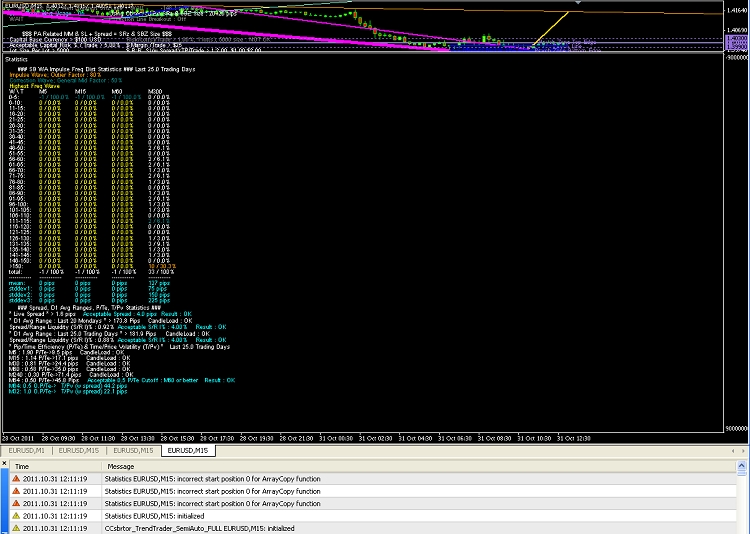Screen dimensions: 750x534
Task: Click the log scrollbar up arrow
Action: point(742,466)
